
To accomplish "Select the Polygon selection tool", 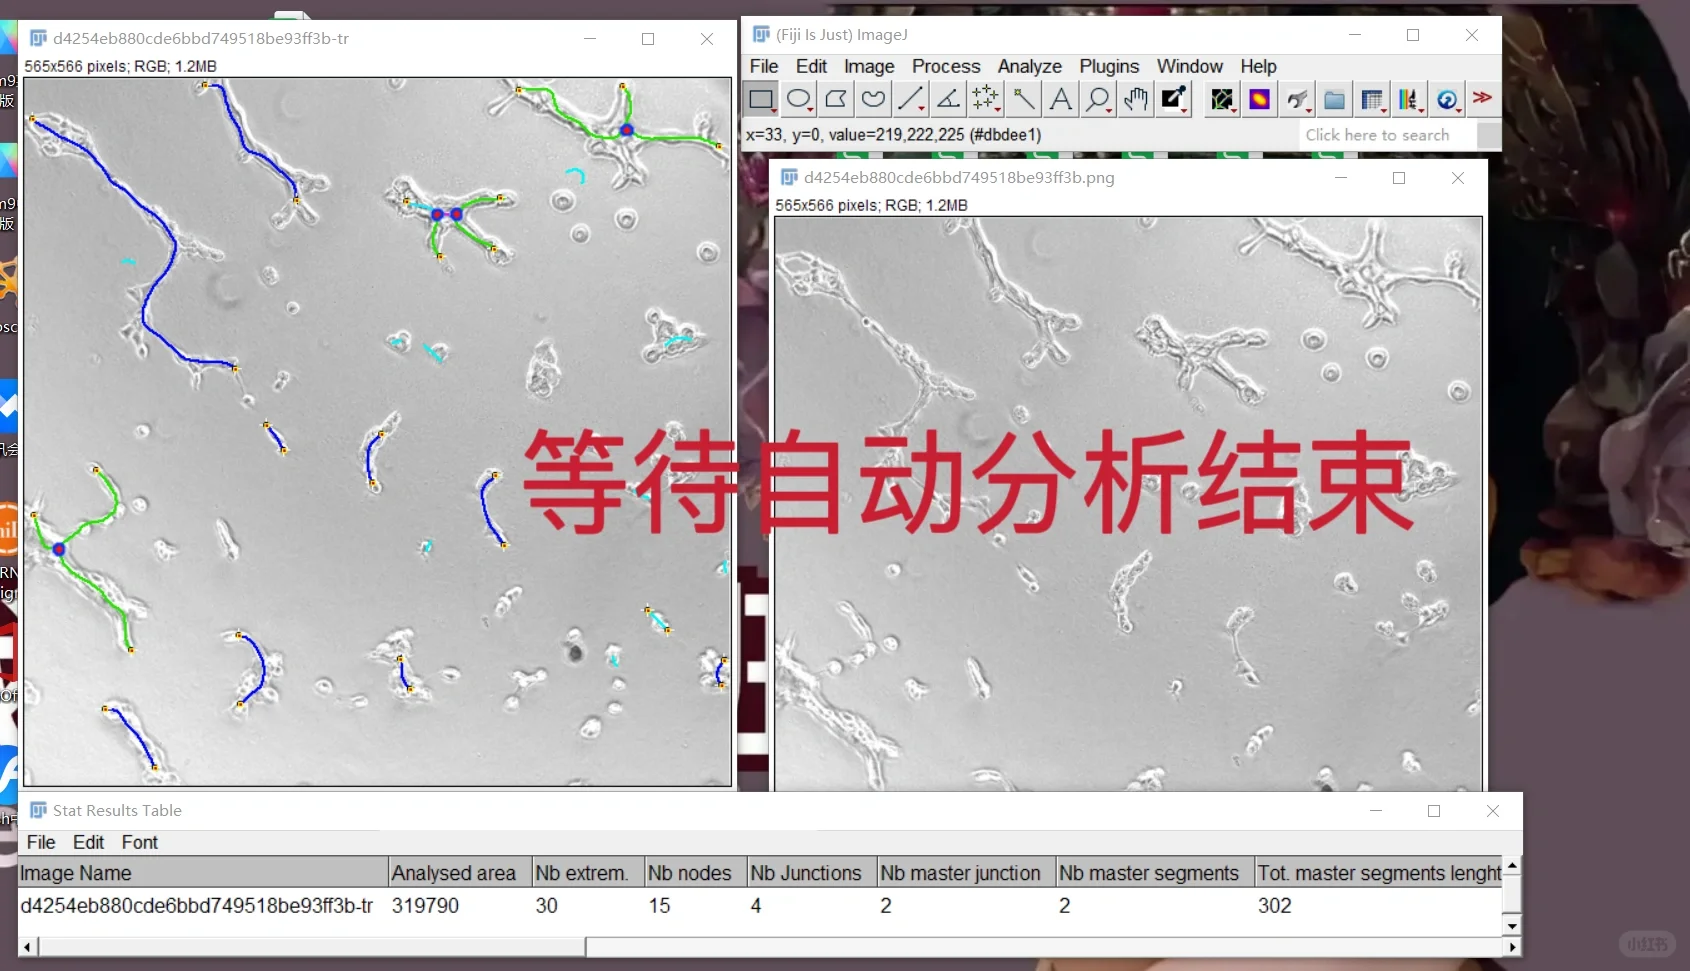I will pos(836,99).
